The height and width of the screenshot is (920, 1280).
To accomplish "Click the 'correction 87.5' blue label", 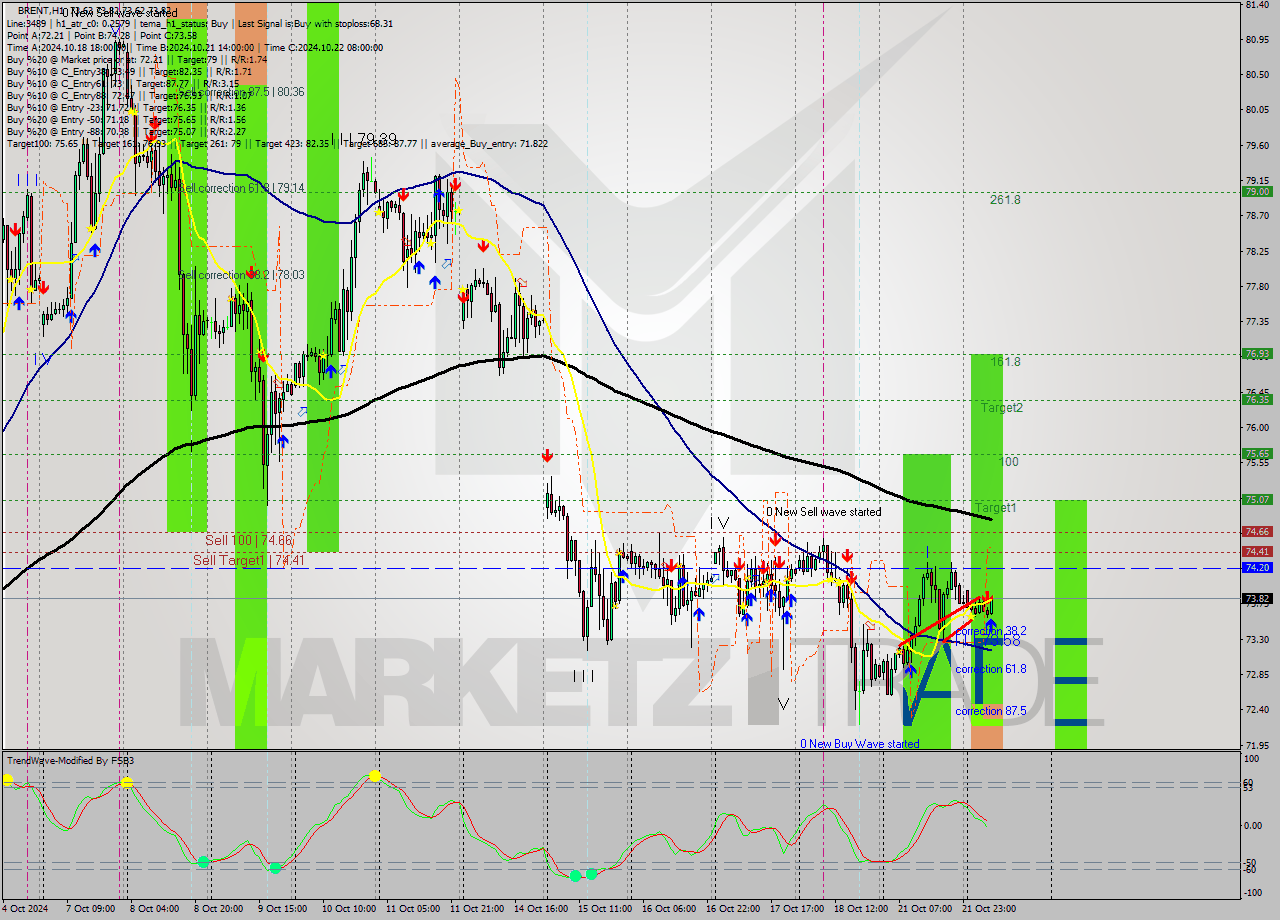I will coord(990,711).
